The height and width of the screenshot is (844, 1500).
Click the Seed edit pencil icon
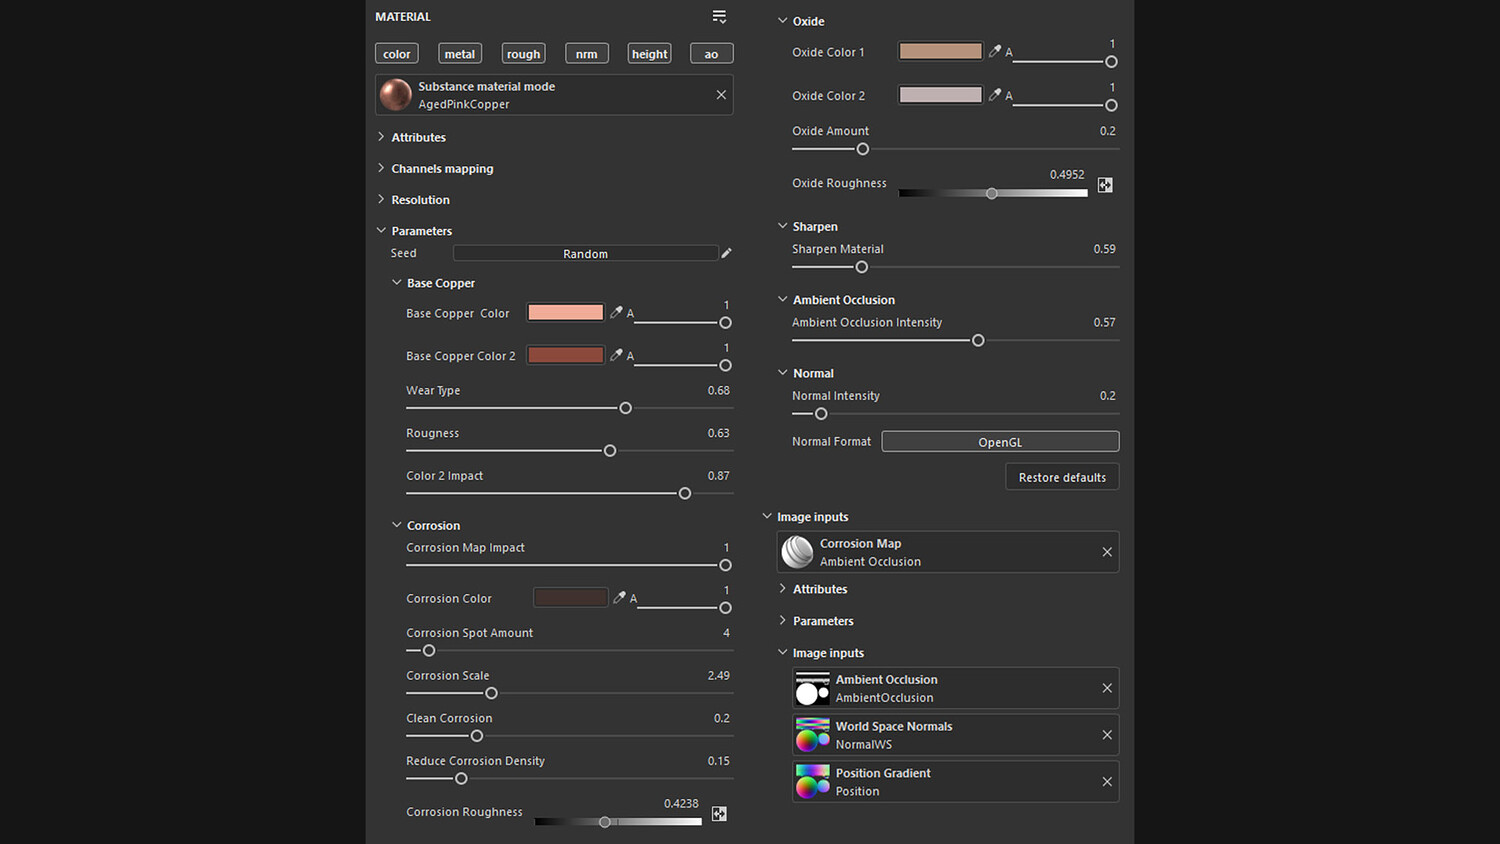click(727, 253)
